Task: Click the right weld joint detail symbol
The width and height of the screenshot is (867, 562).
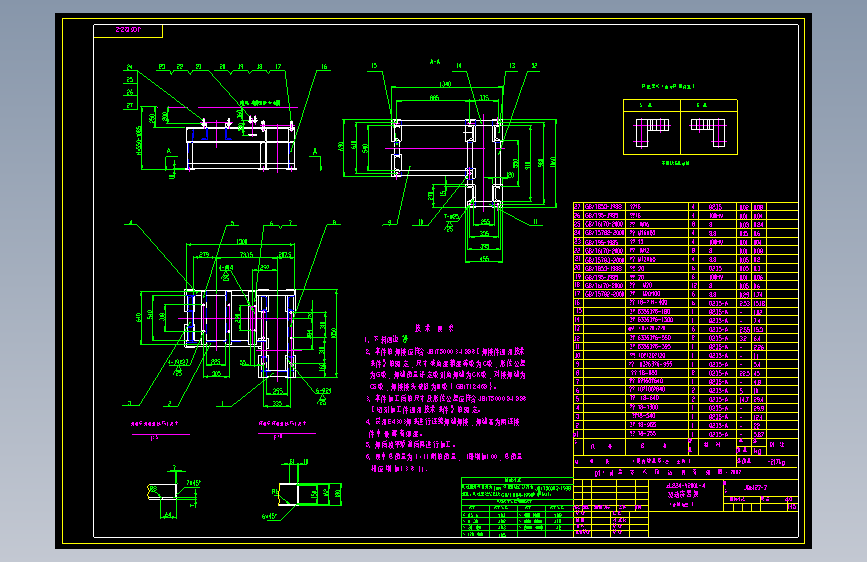Action: [x=708, y=132]
